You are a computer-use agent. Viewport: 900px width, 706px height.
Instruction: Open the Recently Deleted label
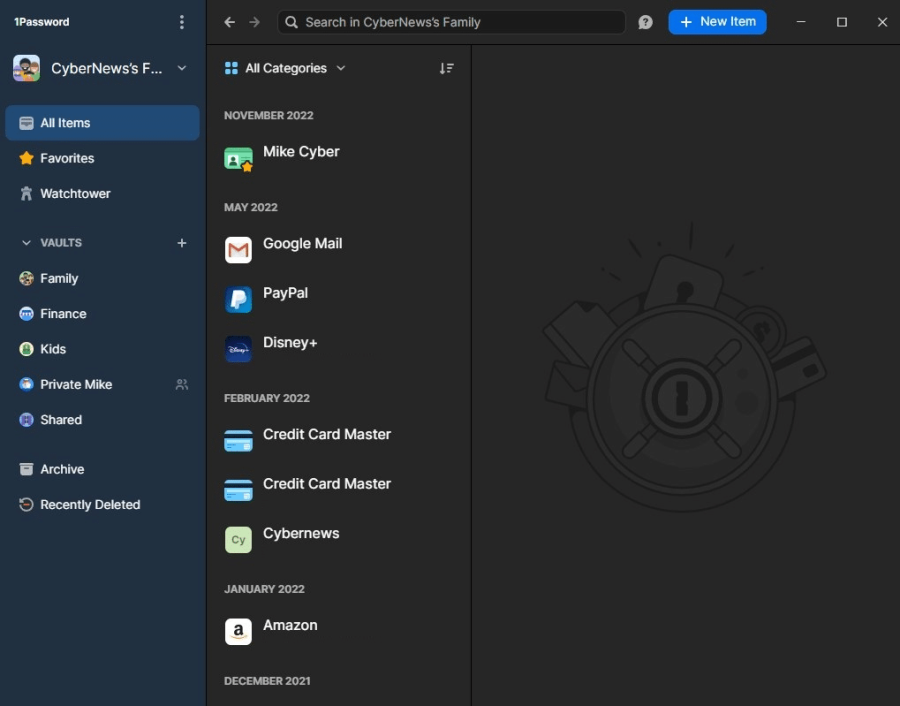(x=90, y=505)
